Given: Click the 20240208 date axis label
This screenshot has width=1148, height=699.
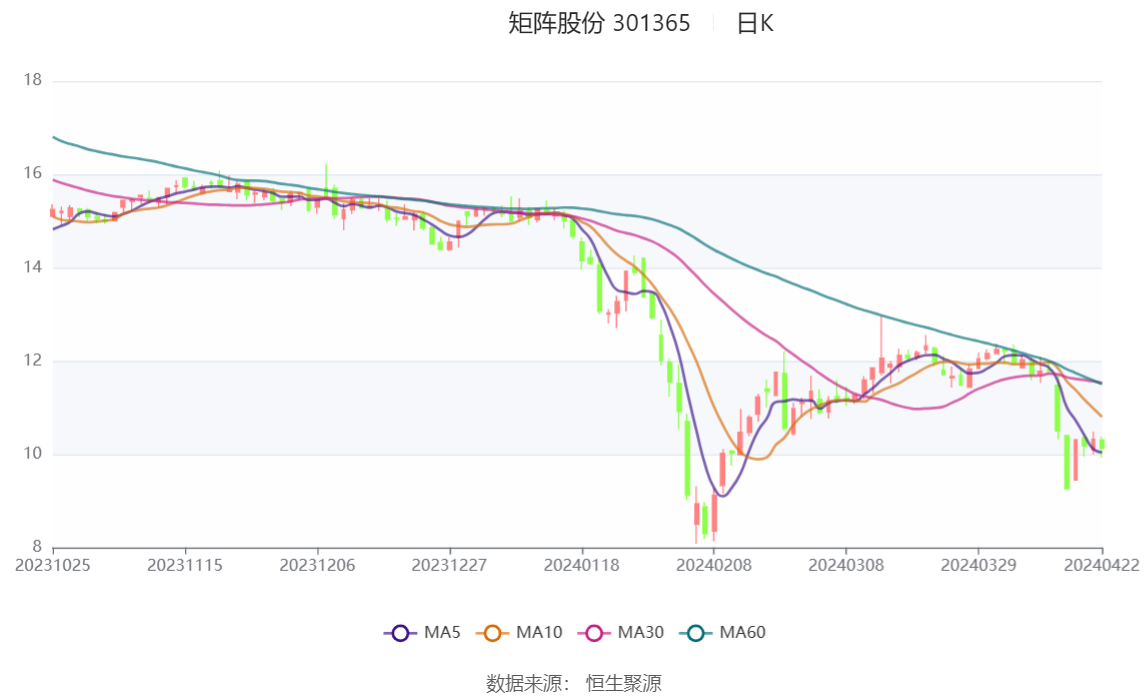Looking at the screenshot, I should point(714,565).
